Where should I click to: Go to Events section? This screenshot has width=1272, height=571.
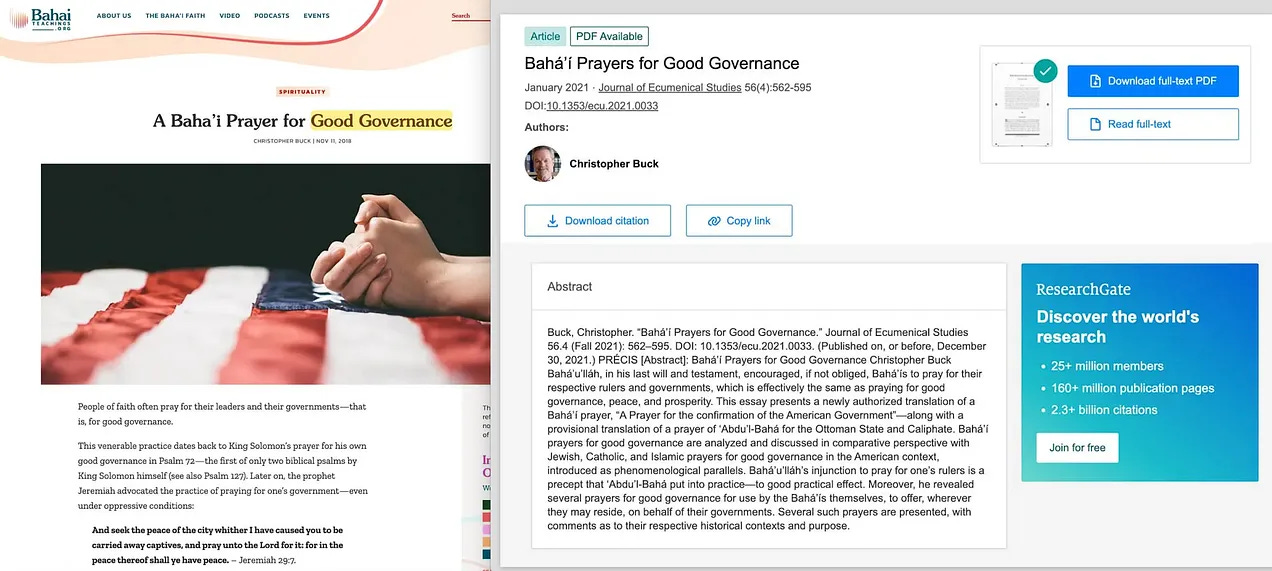[x=316, y=16]
